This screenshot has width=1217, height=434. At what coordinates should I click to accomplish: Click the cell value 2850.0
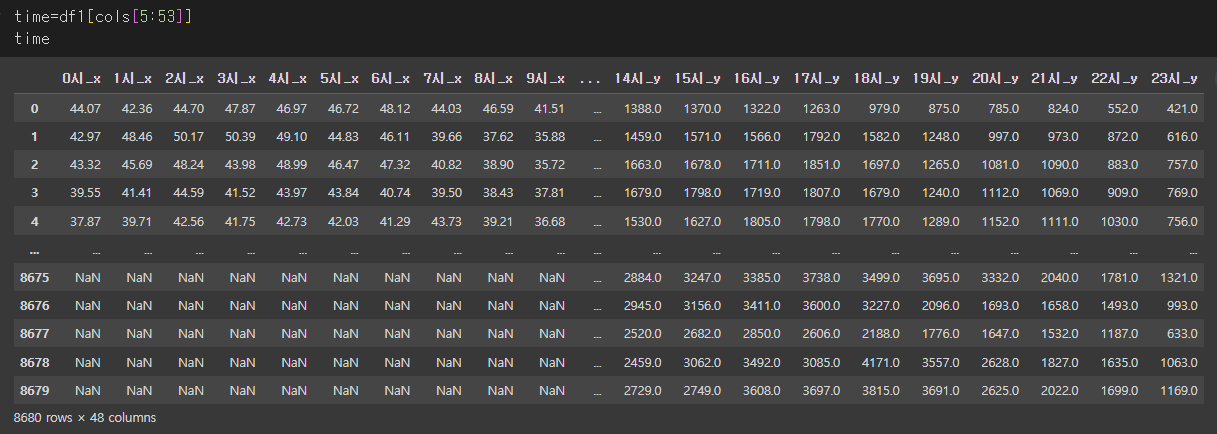point(761,332)
